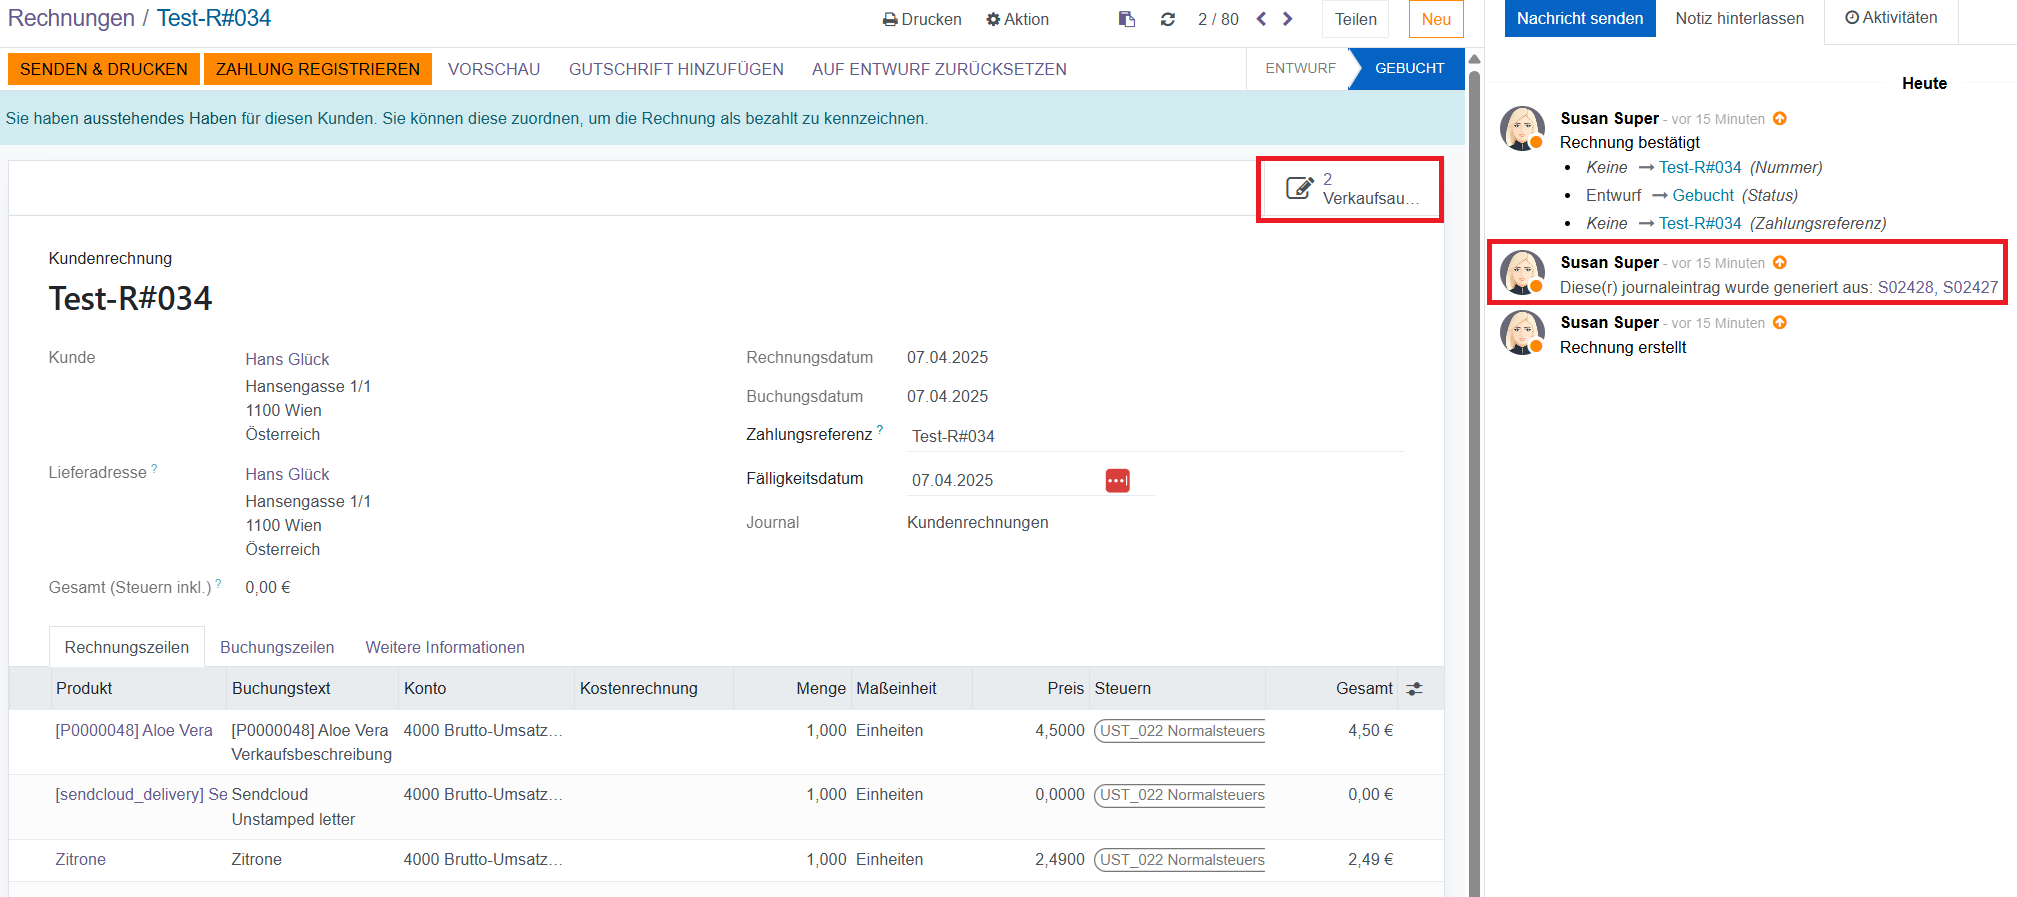This screenshot has height=897, width=2017.
Task: Select the Entwurf status stage
Action: [1299, 68]
